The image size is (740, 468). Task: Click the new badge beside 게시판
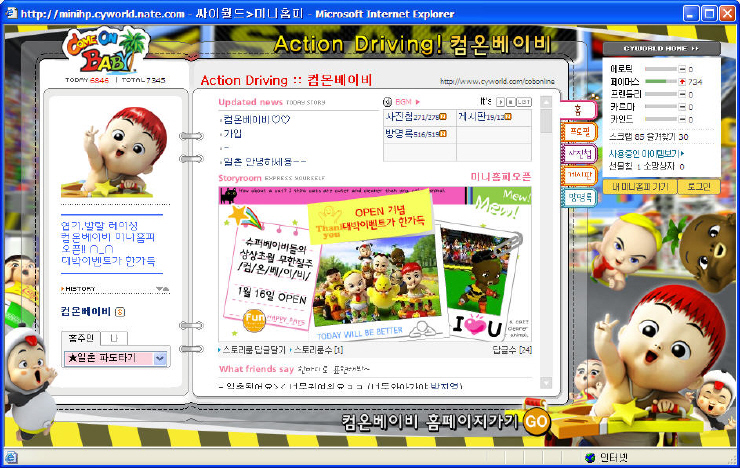(x=508, y=117)
